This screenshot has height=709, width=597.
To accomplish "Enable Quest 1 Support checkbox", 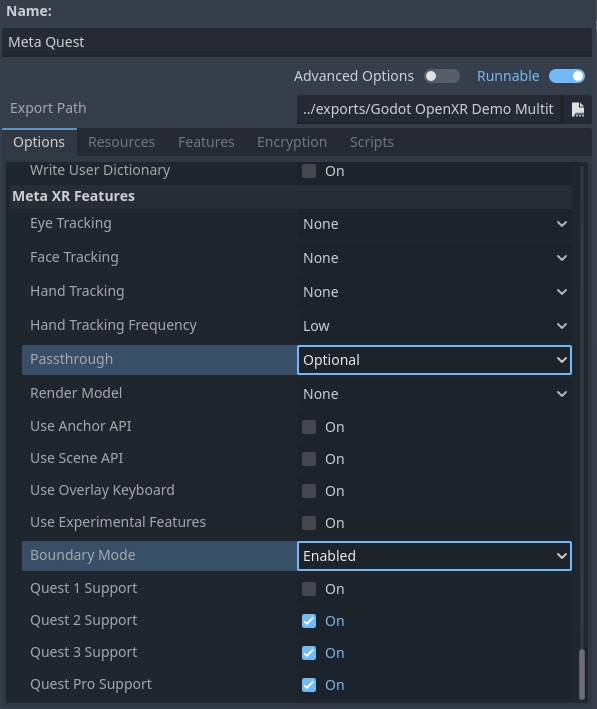I will pos(309,589).
